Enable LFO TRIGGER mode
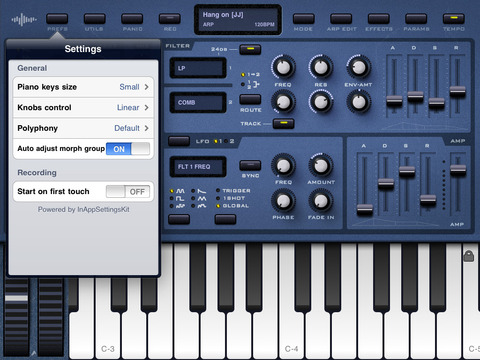Viewport: 480px width, 360px height. point(233,191)
